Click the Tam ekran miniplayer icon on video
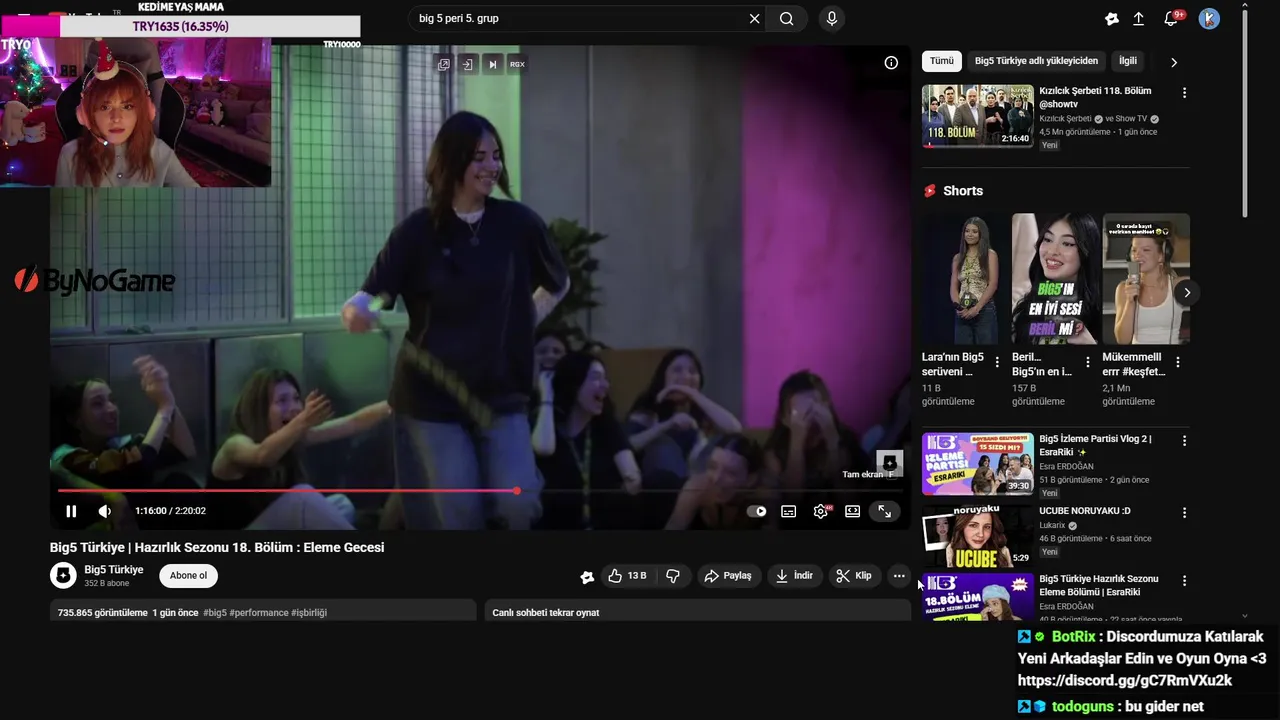Image resolution: width=1280 pixels, height=720 pixels. point(890,463)
